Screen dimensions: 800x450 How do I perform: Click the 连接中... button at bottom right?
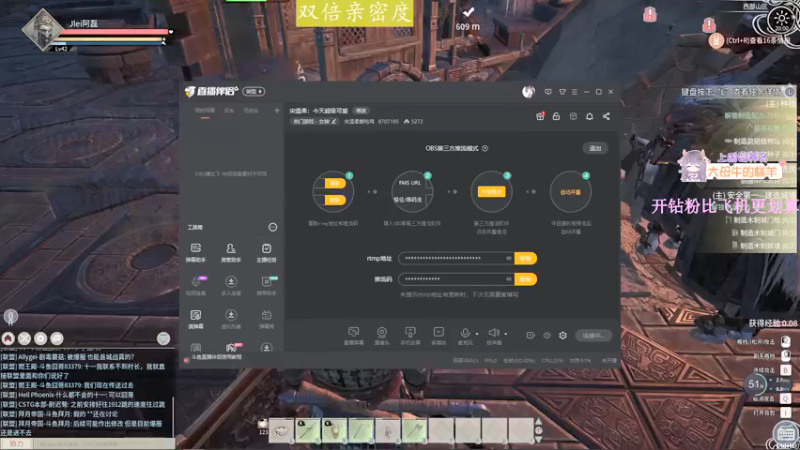click(593, 335)
